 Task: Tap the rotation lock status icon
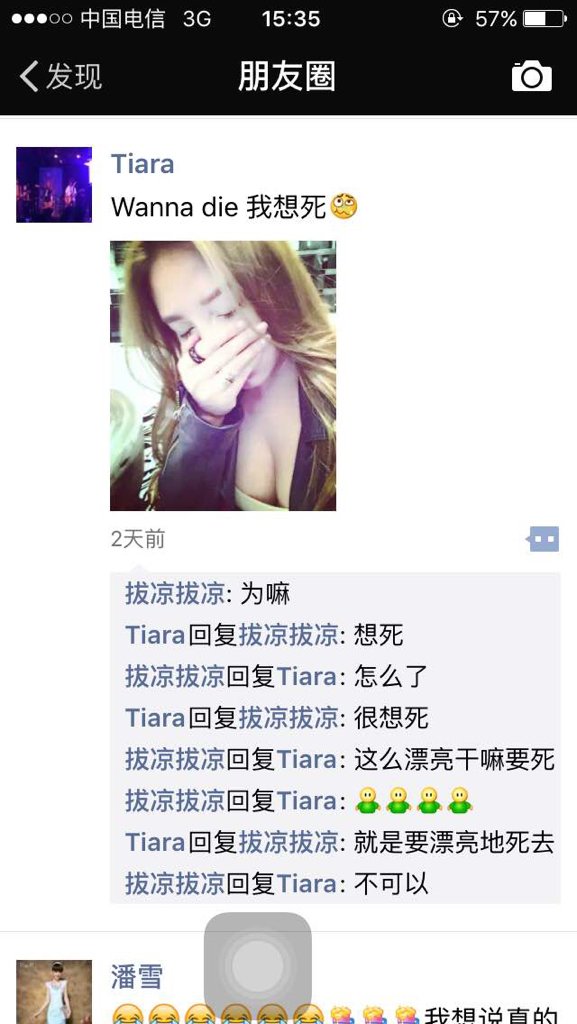point(452,19)
